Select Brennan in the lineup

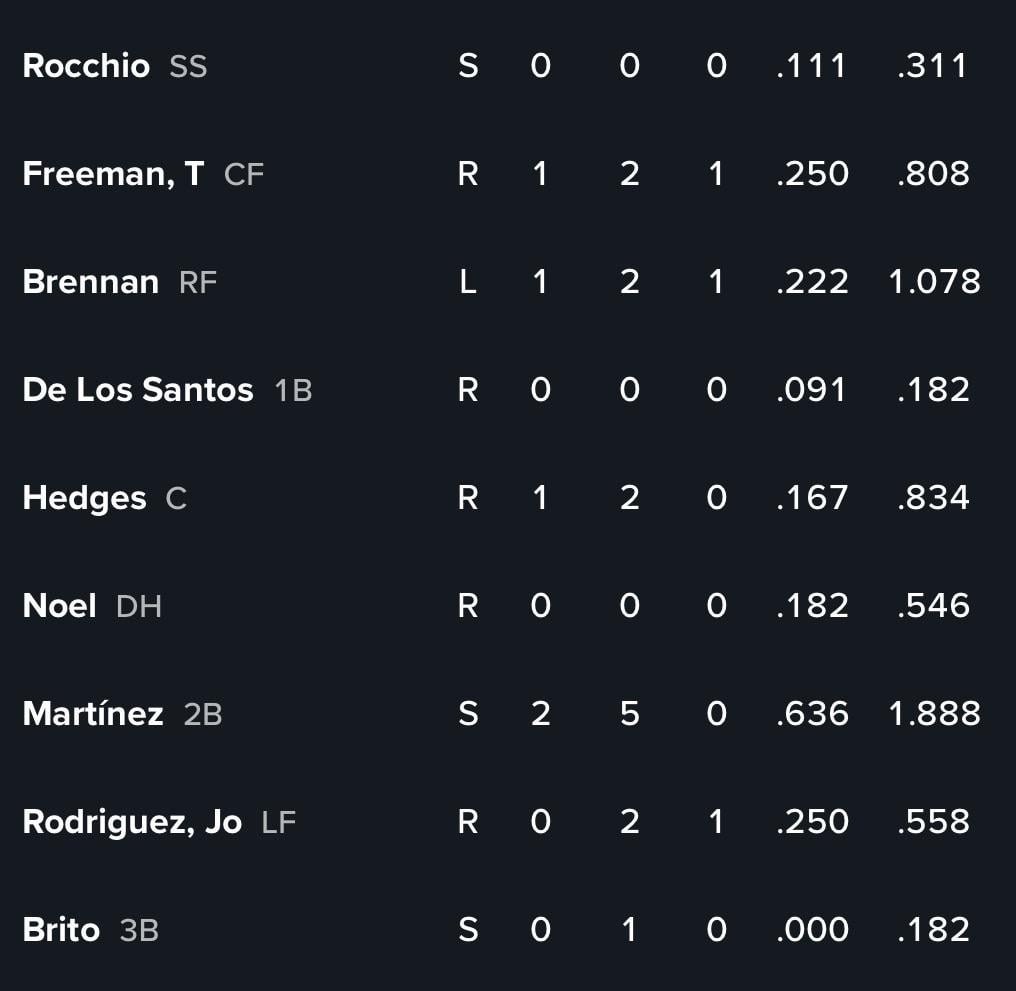[91, 282]
